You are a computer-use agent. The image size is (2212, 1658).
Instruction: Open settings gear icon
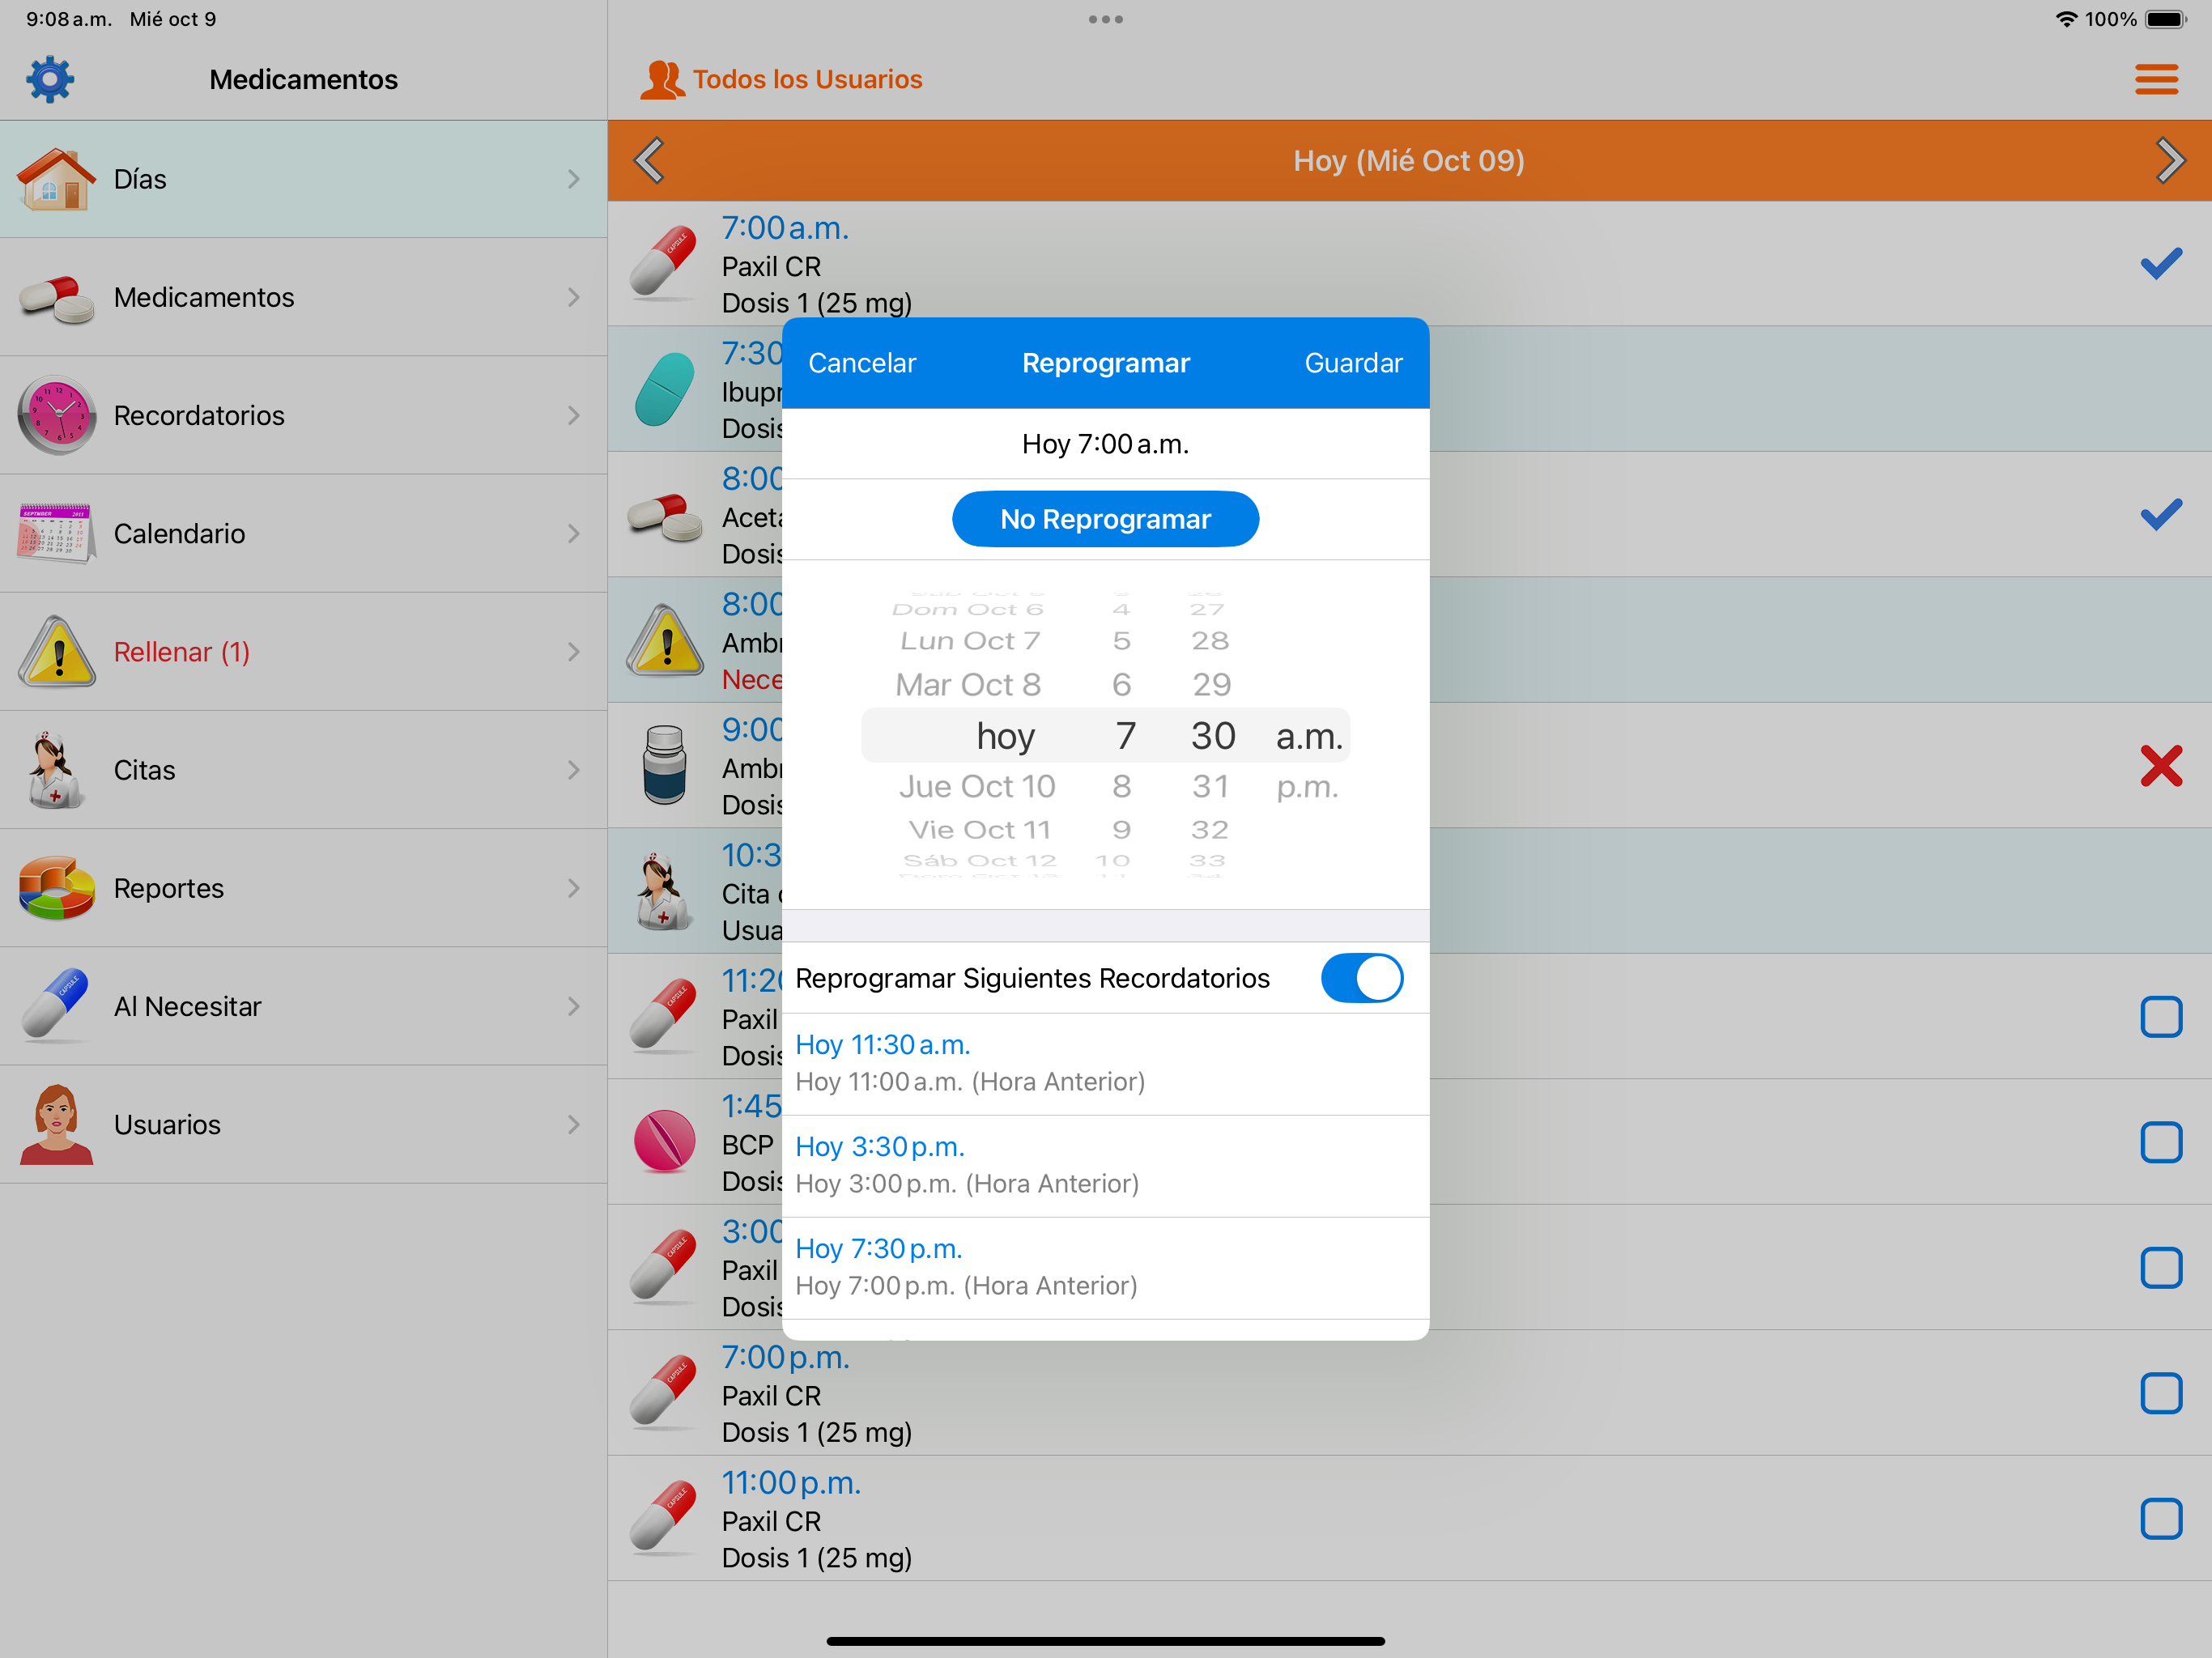(x=50, y=79)
